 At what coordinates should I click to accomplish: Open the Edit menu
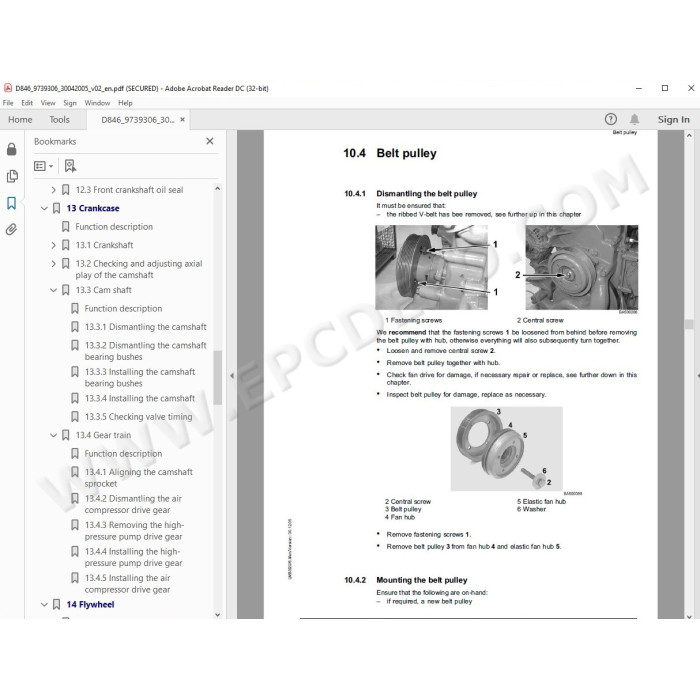tap(27, 103)
